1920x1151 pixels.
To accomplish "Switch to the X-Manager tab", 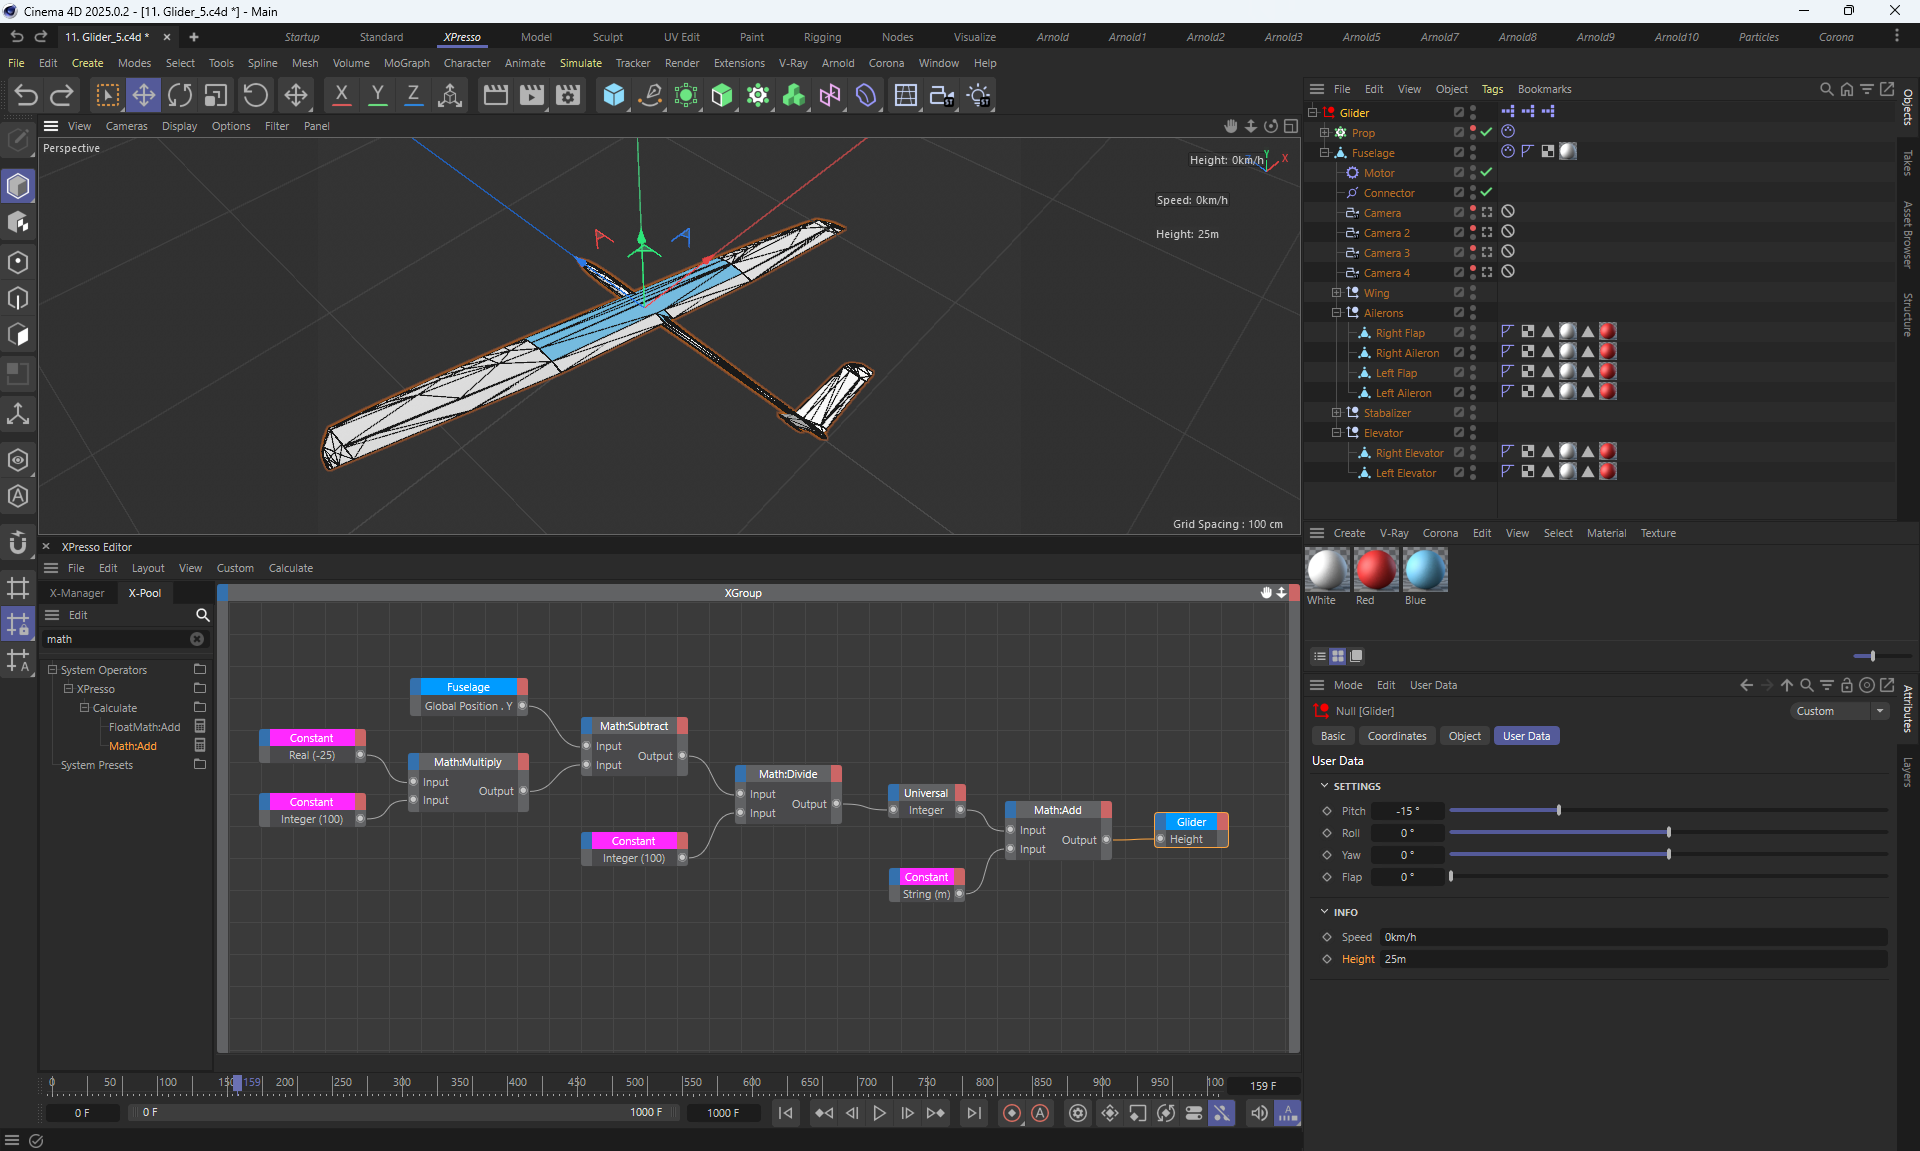I will pyautogui.click(x=77, y=593).
